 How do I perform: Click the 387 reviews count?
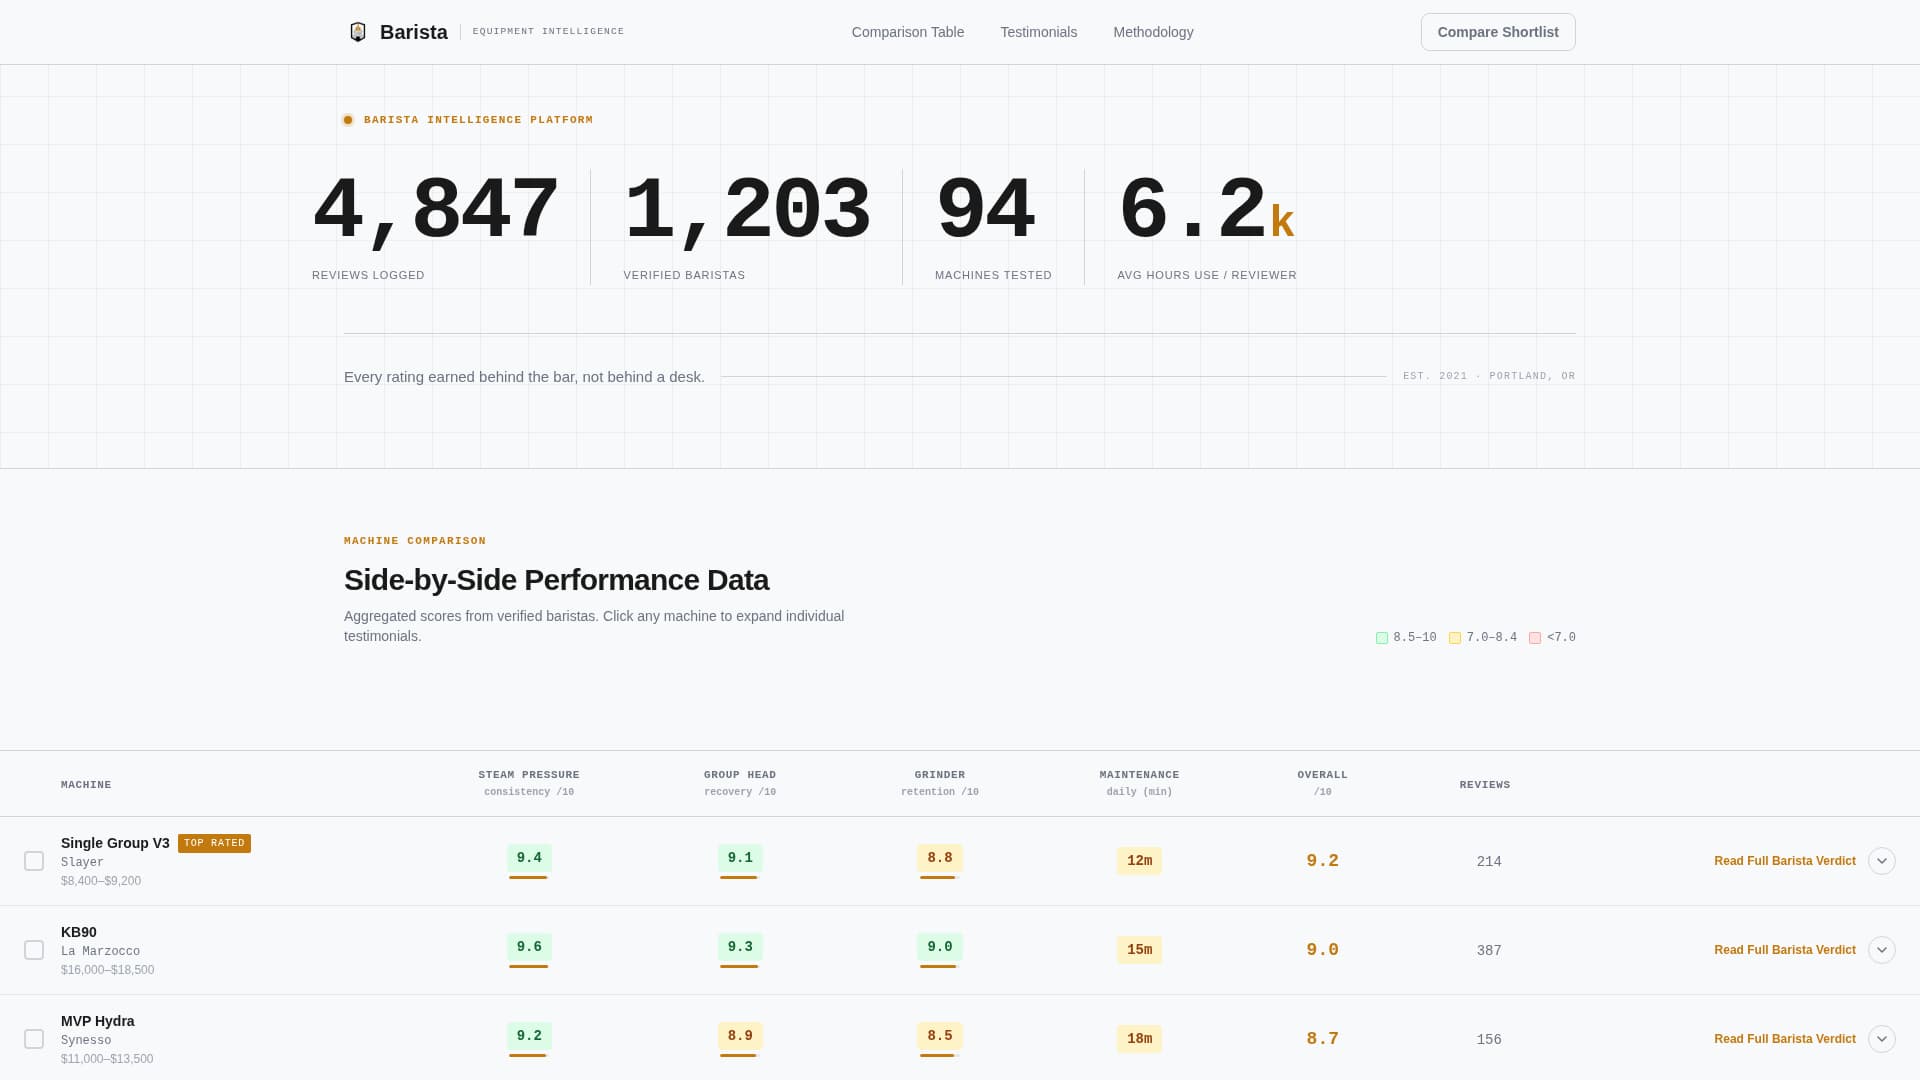click(1489, 951)
